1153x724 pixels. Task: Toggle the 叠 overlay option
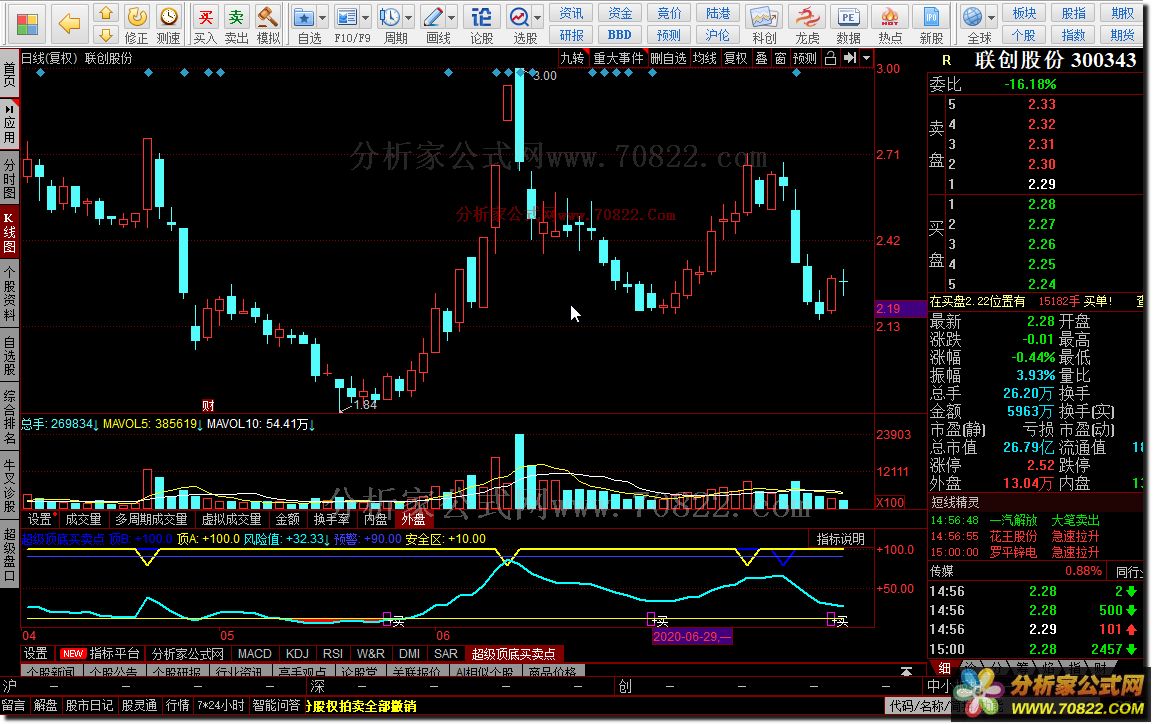pyautogui.click(x=761, y=58)
